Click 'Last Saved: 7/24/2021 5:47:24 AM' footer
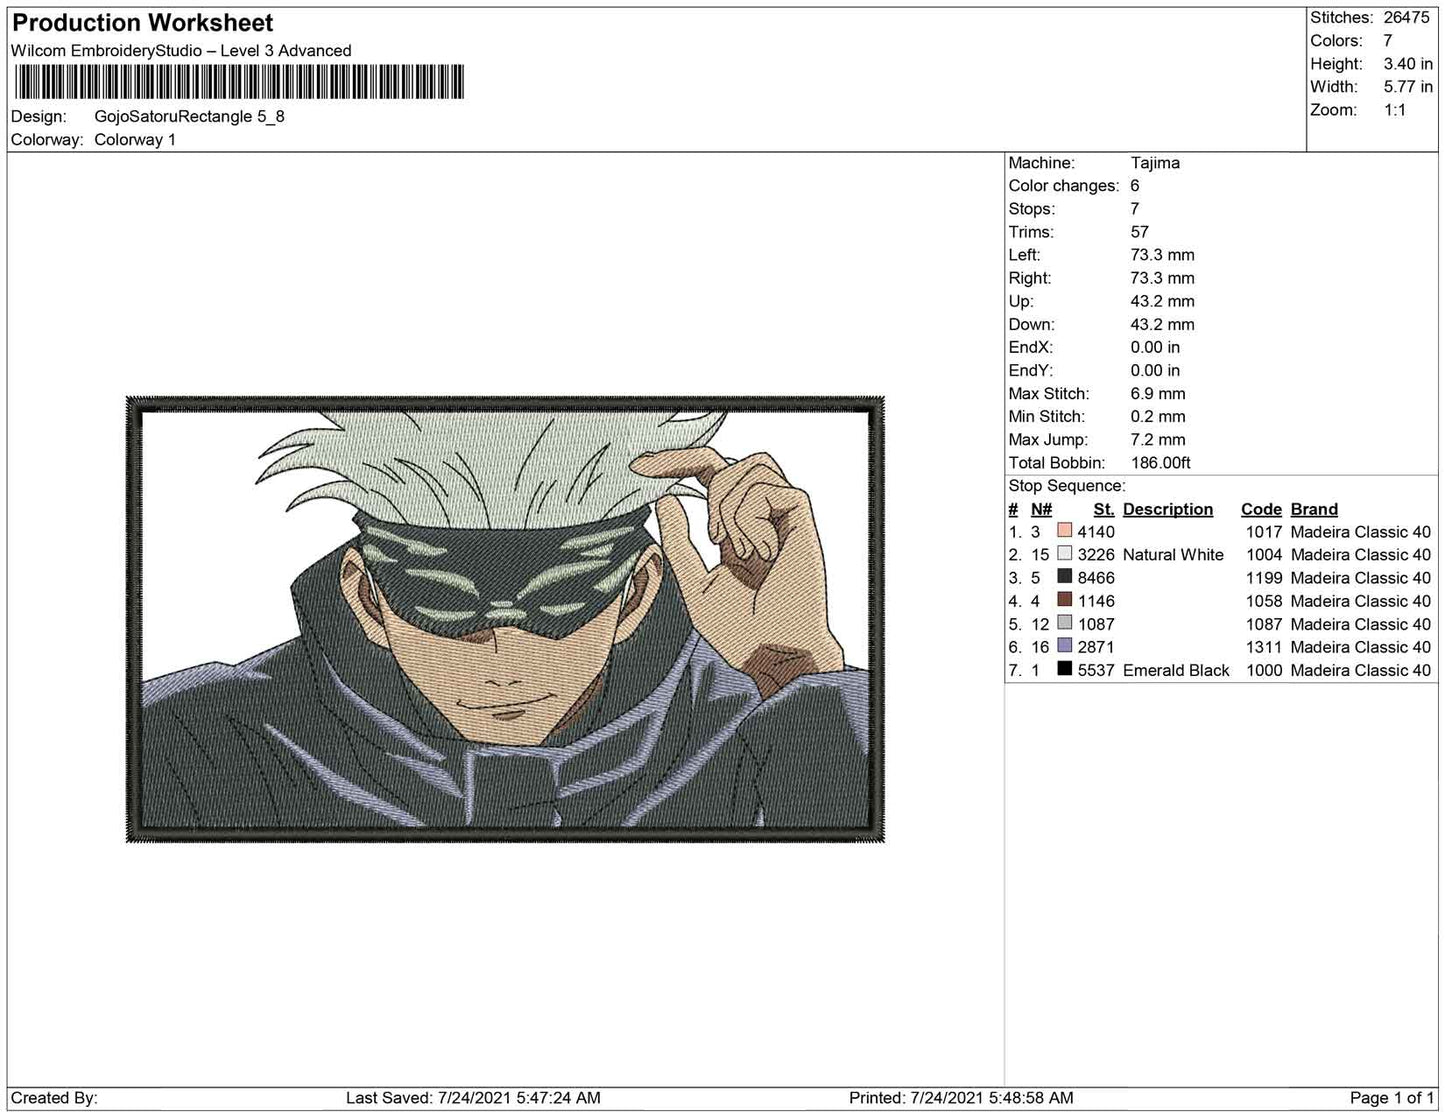1445x1112 pixels. [473, 1097]
